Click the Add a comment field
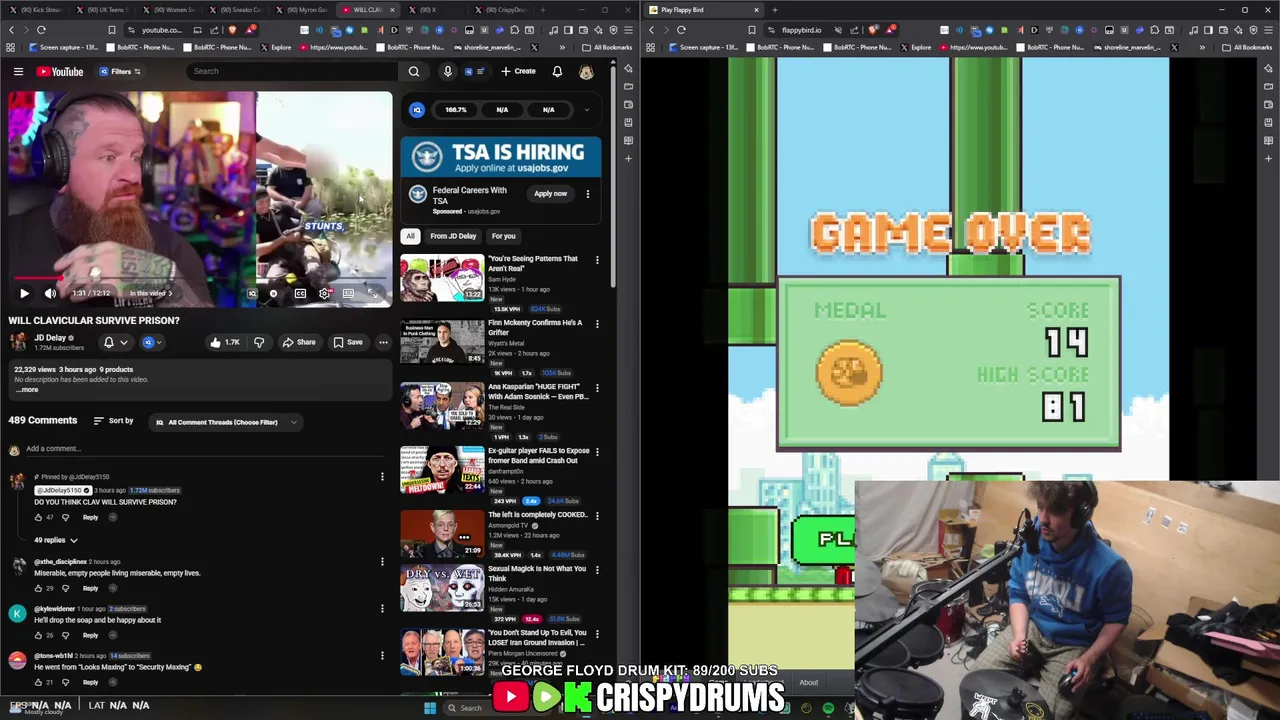This screenshot has width=1280, height=720. (205, 448)
